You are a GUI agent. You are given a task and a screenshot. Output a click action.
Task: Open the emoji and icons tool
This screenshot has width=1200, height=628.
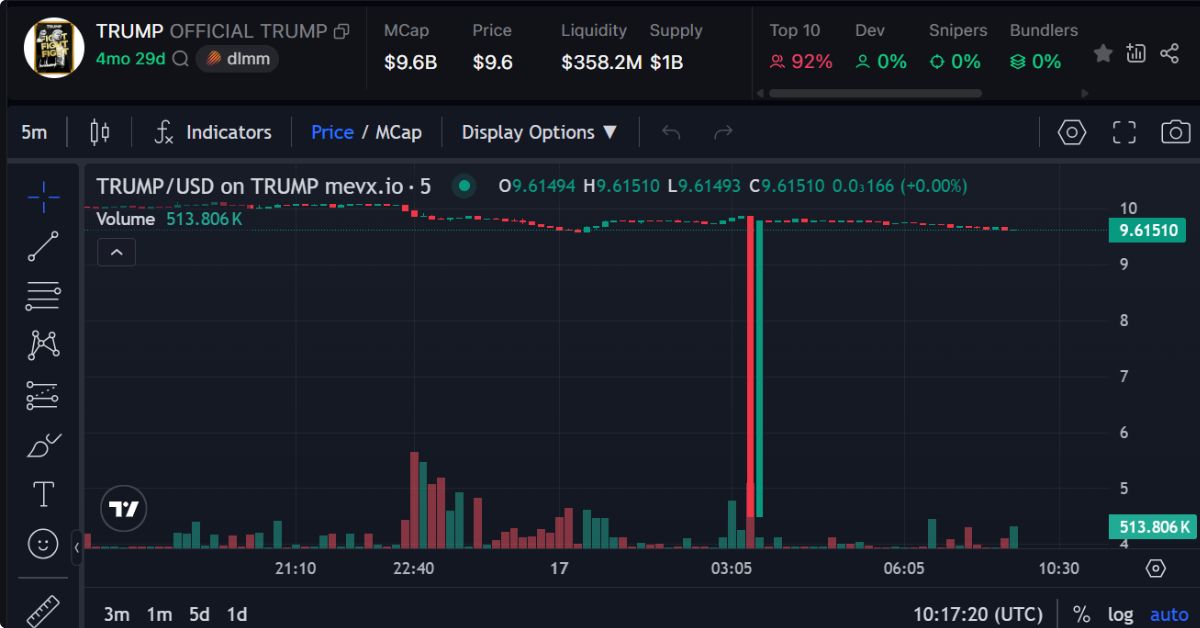pyautogui.click(x=43, y=544)
